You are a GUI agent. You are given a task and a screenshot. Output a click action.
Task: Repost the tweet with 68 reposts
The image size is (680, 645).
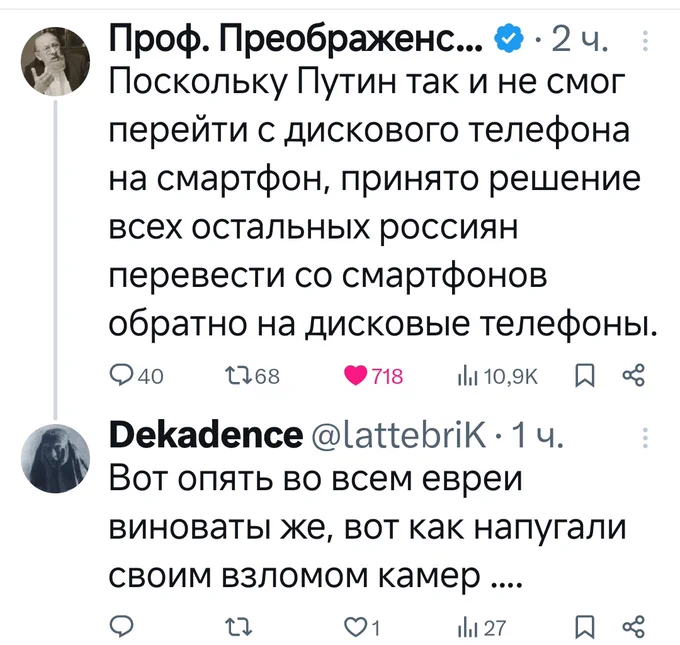click(231, 376)
